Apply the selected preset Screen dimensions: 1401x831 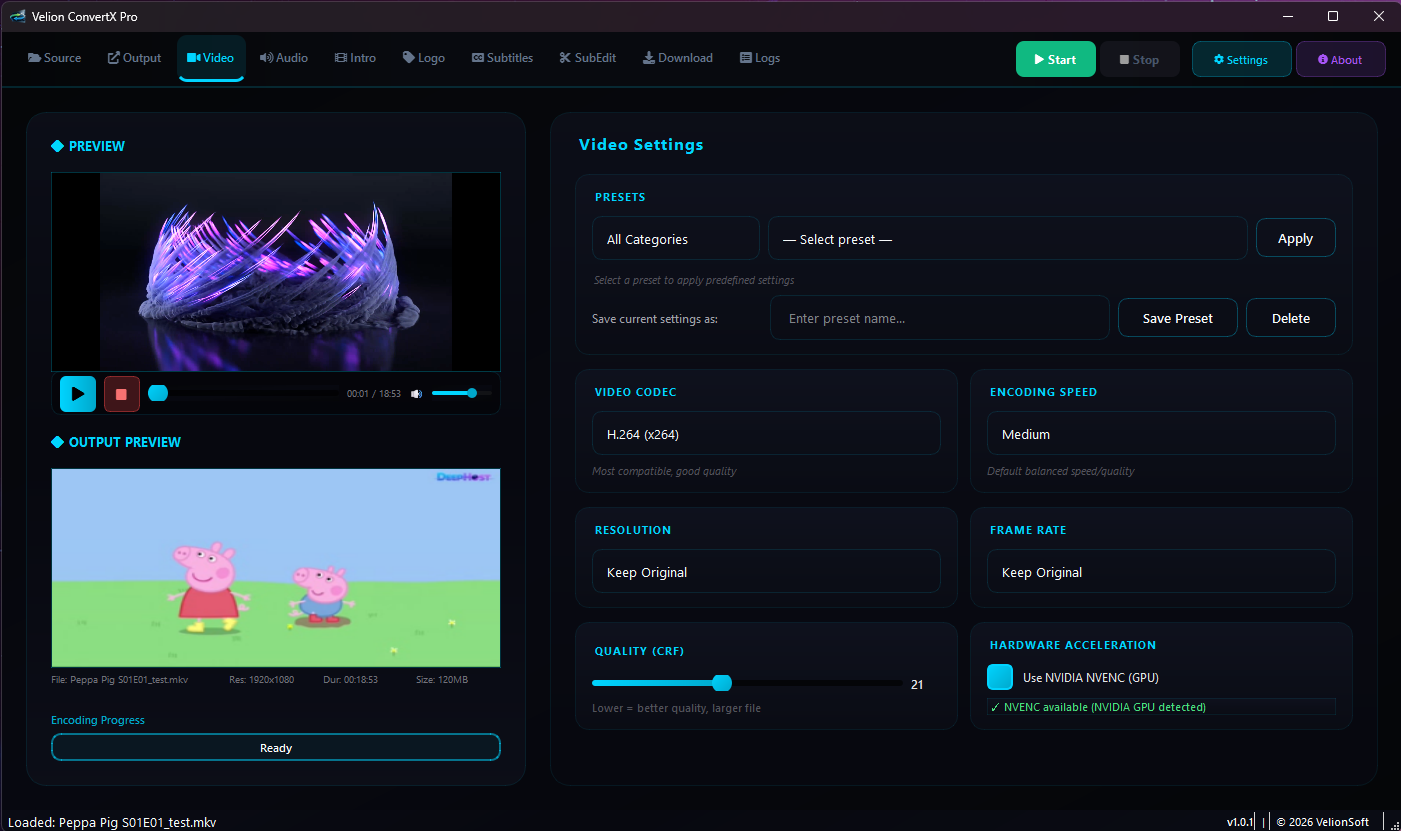[x=1296, y=238]
